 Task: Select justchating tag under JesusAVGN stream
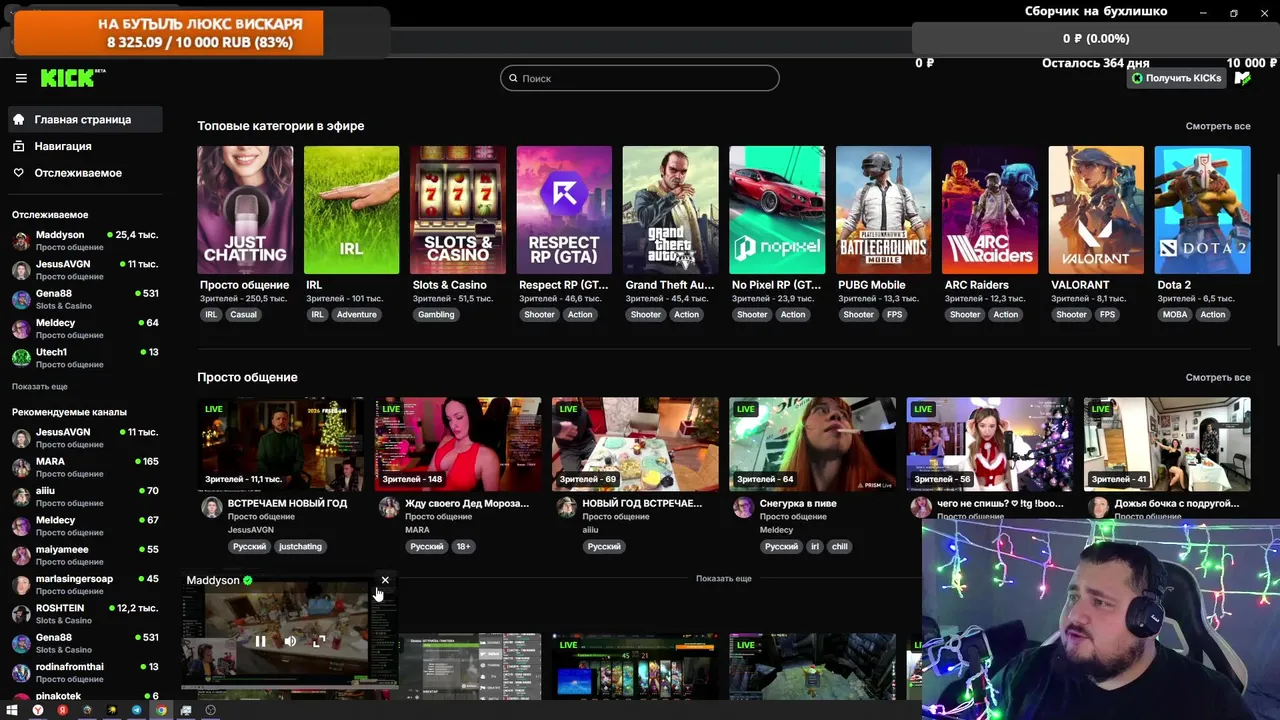click(300, 546)
